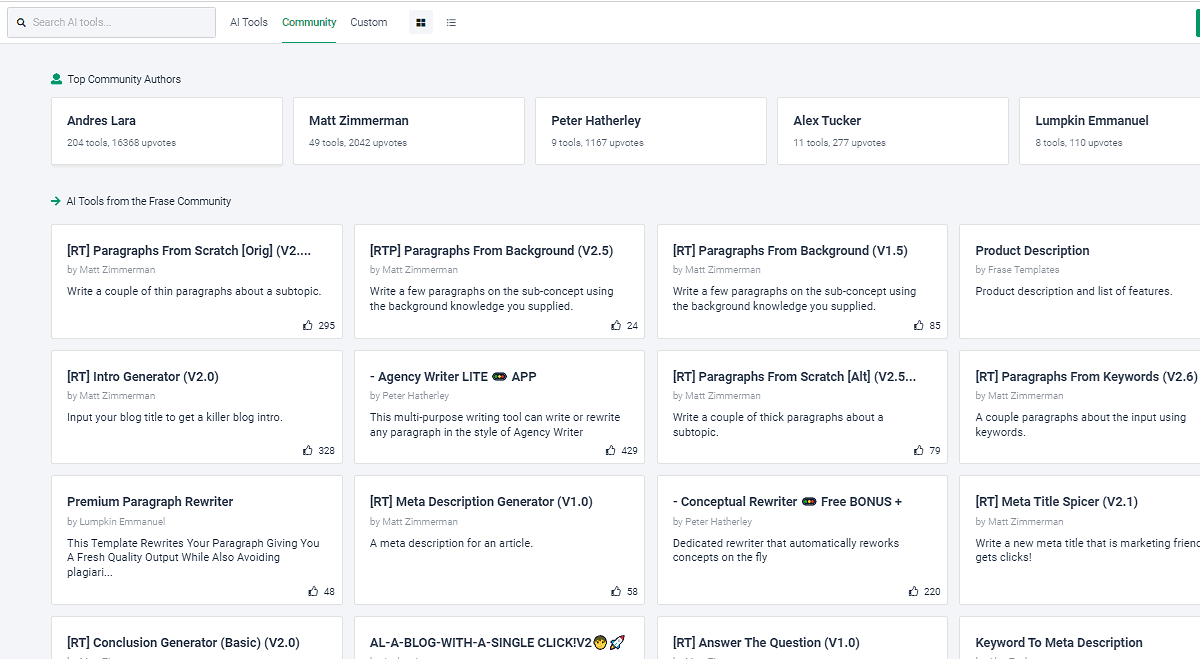Viewport: 1200px width, 659px height.
Task: Click the search magnifier icon
Action: pos(21,22)
